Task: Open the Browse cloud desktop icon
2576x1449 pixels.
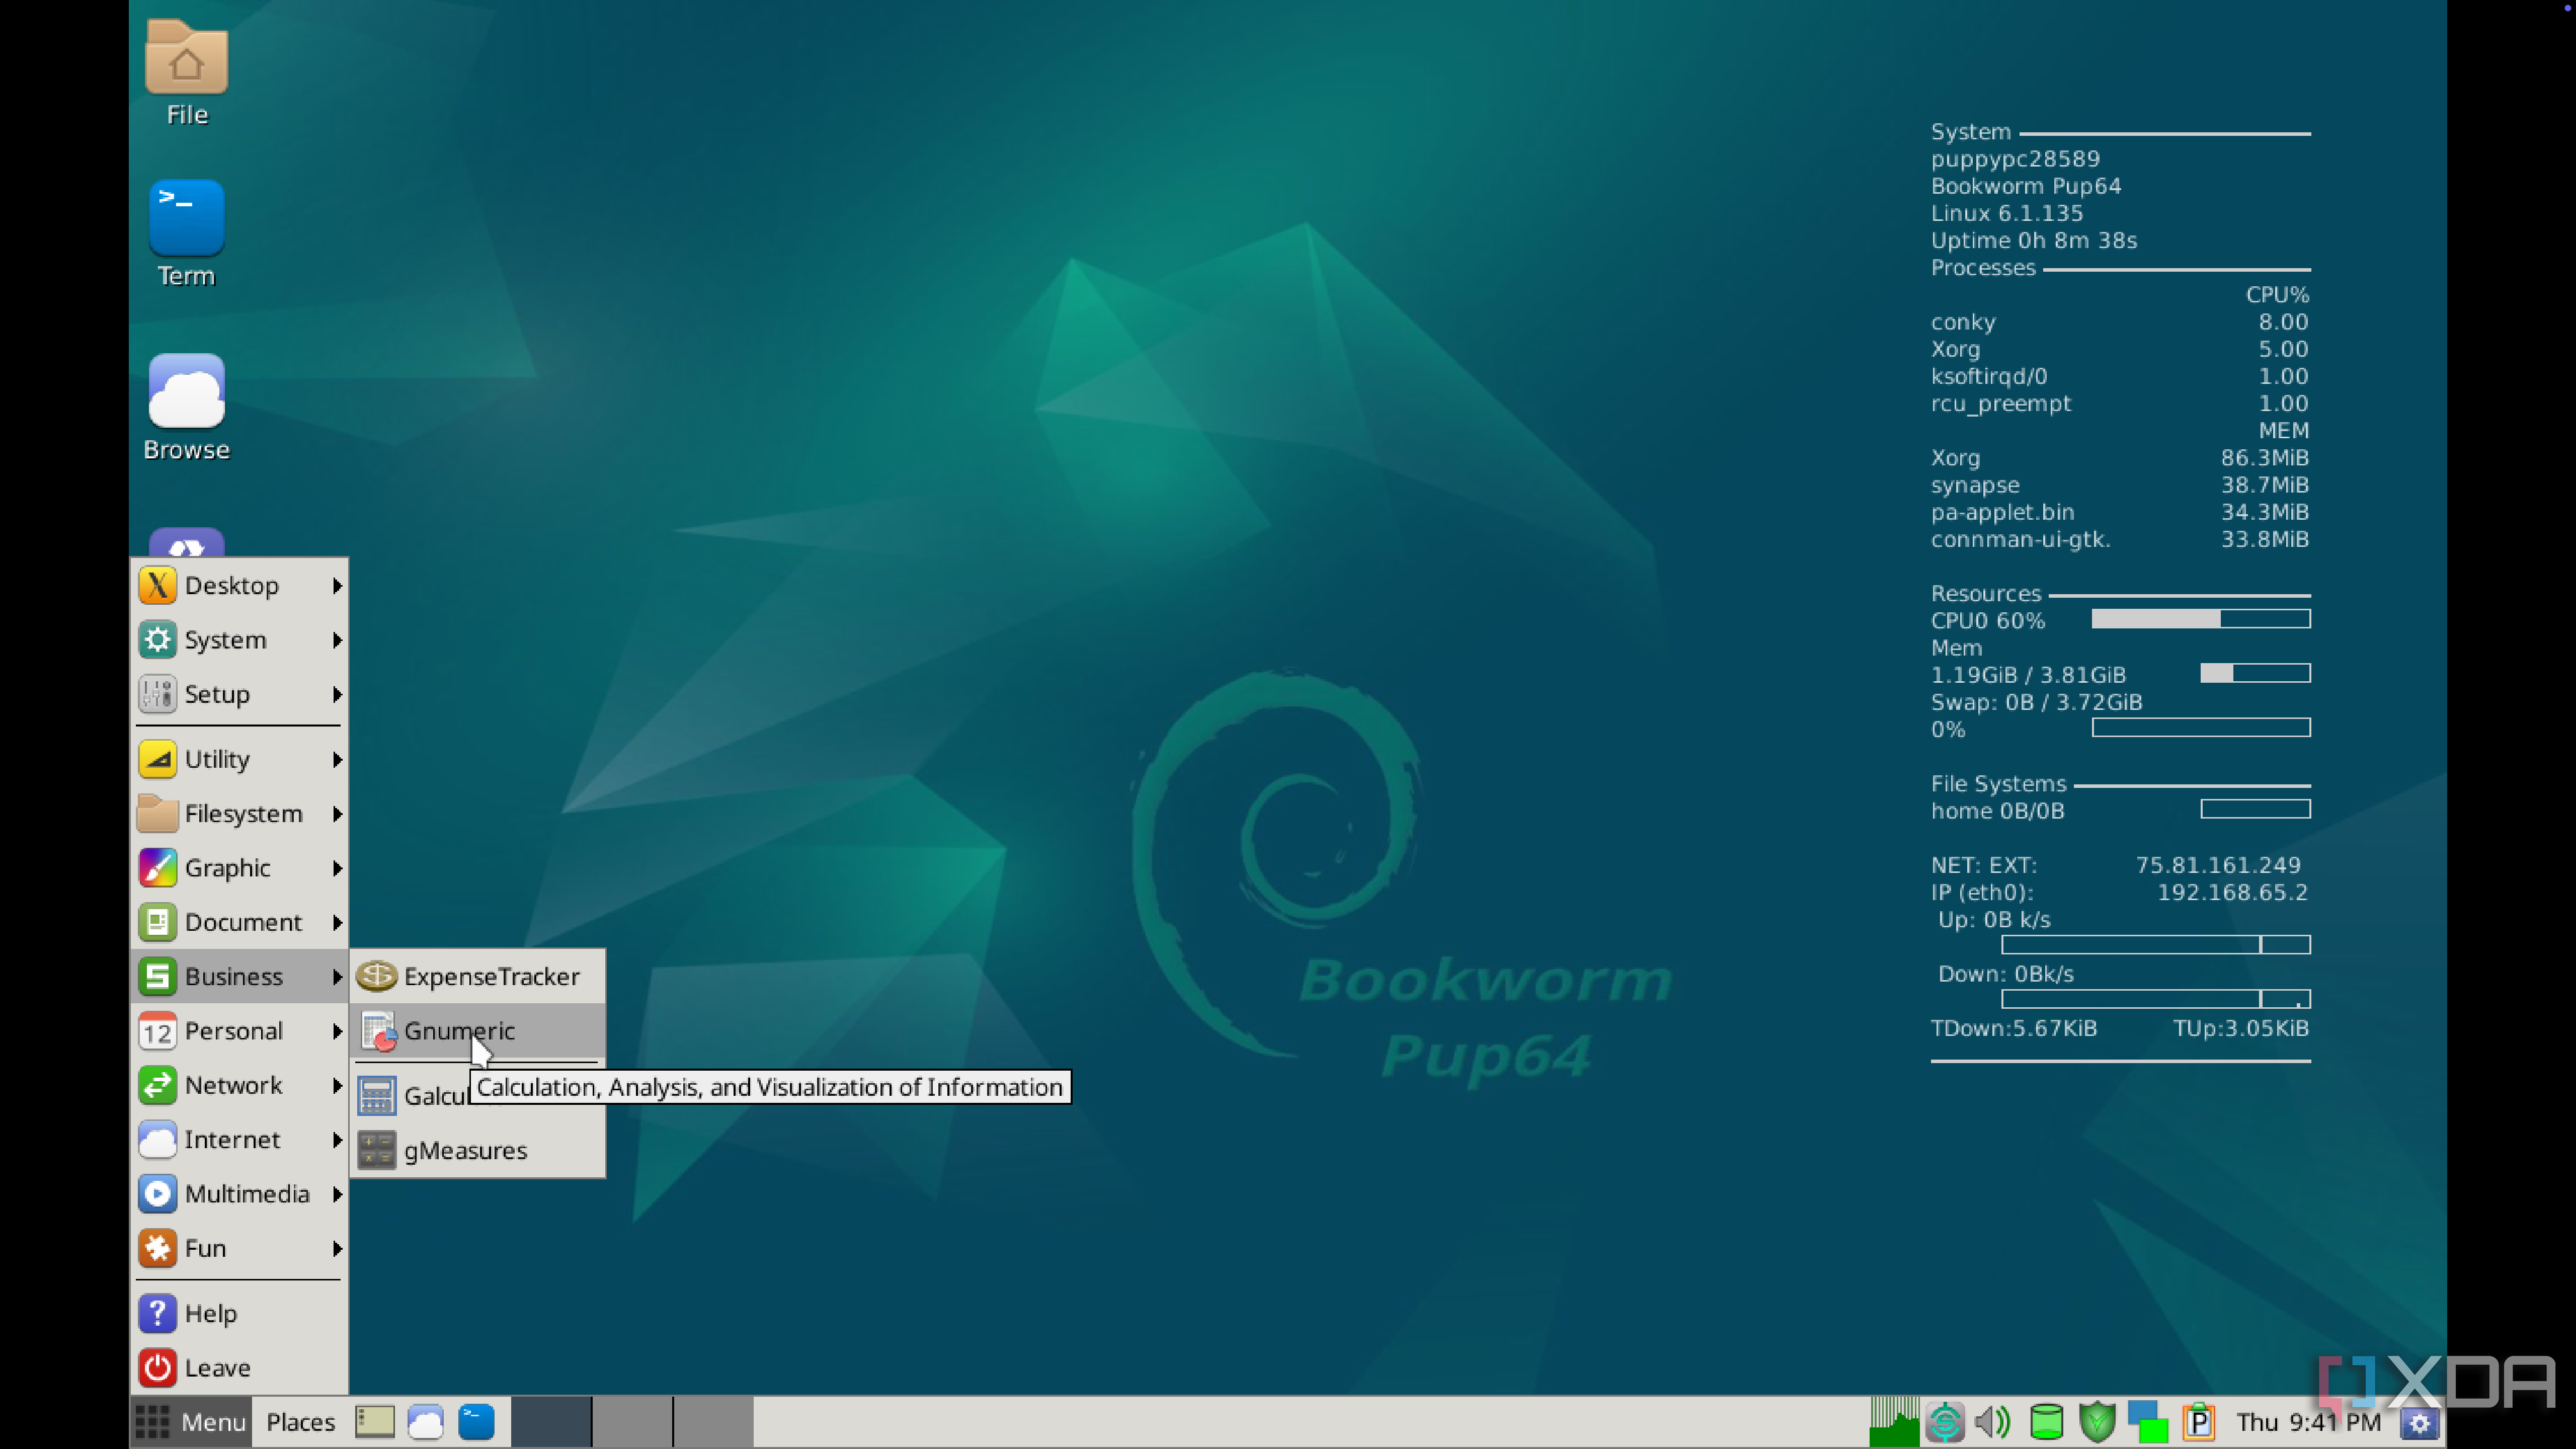Action: 186,407
